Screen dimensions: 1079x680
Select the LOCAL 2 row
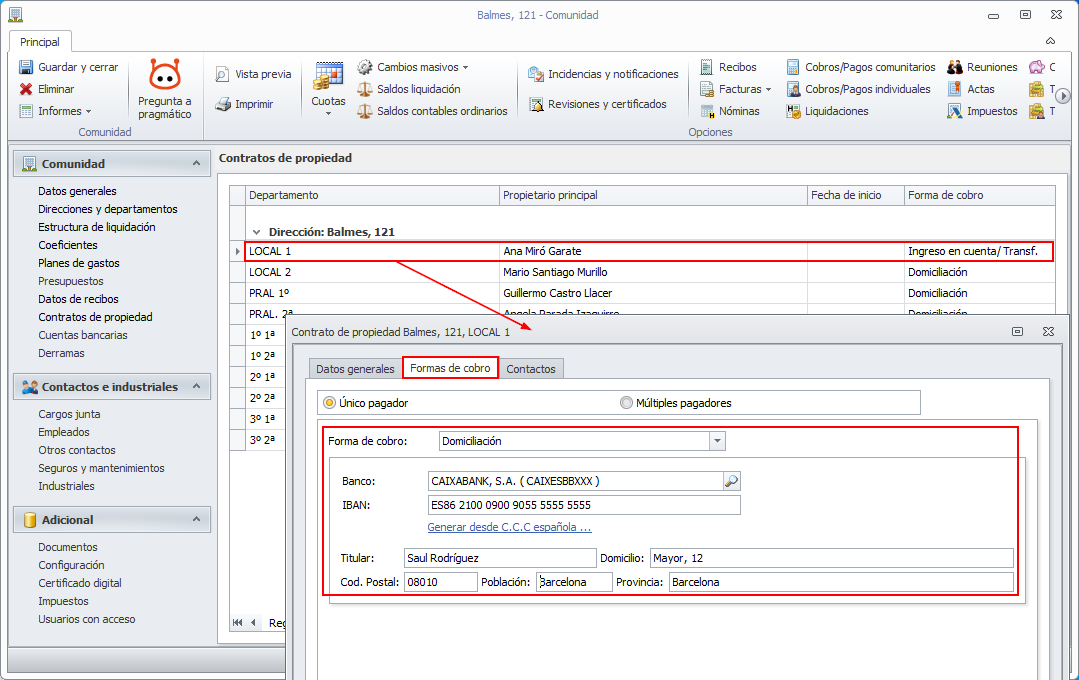click(650, 273)
